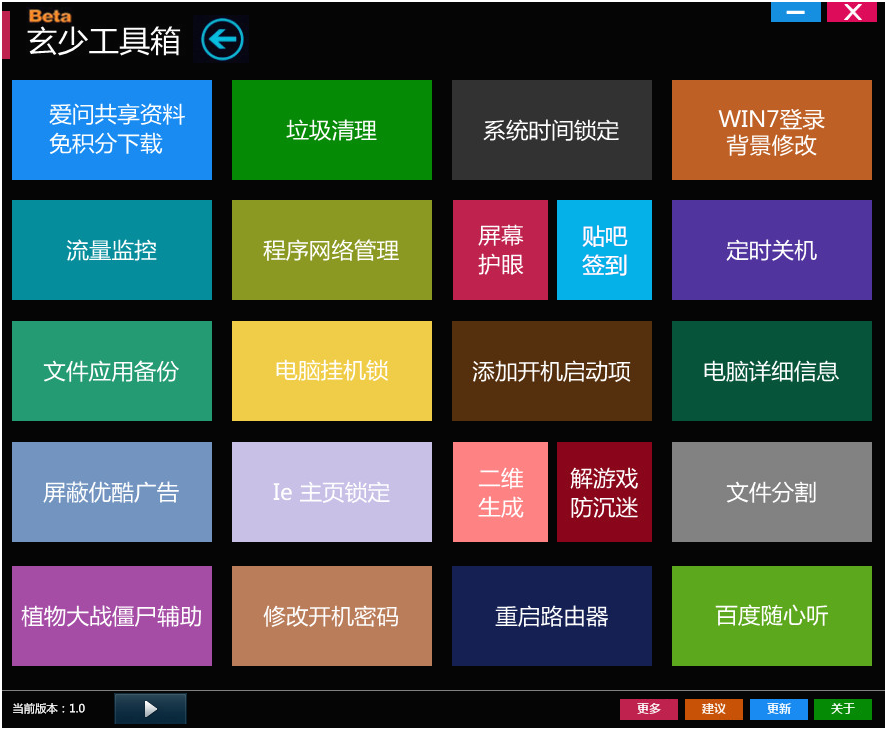Open the 关于 button
This screenshot has height=731, width=887.
[x=843, y=709]
